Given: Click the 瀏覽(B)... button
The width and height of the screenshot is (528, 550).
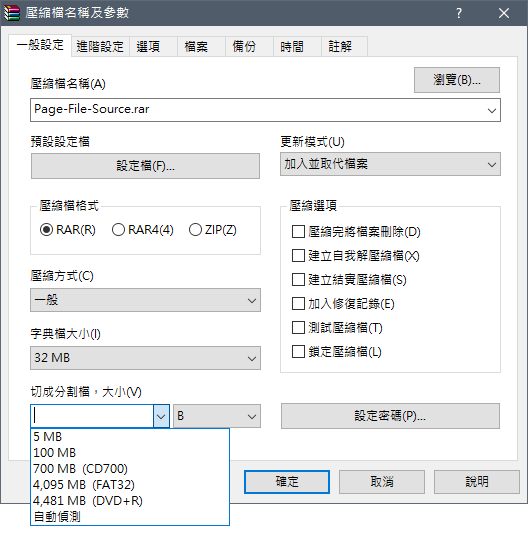Looking at the screenshot, I should (457, 80).
